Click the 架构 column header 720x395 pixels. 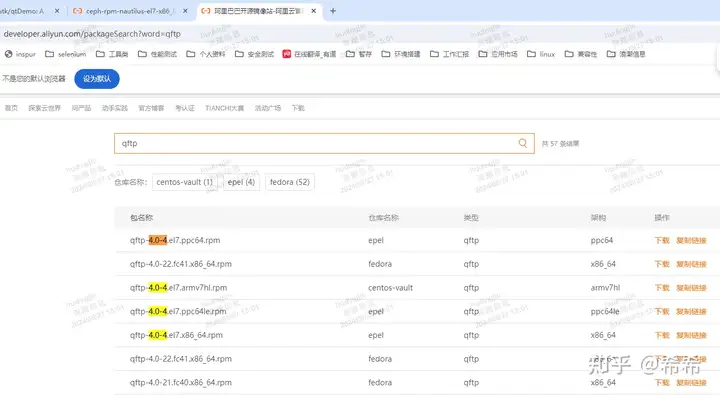click(598, 218)
